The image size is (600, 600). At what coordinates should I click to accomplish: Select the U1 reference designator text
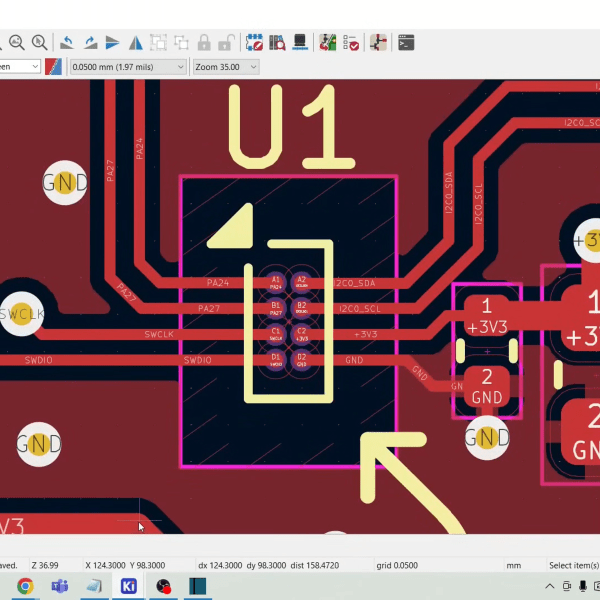click(292, 127)
